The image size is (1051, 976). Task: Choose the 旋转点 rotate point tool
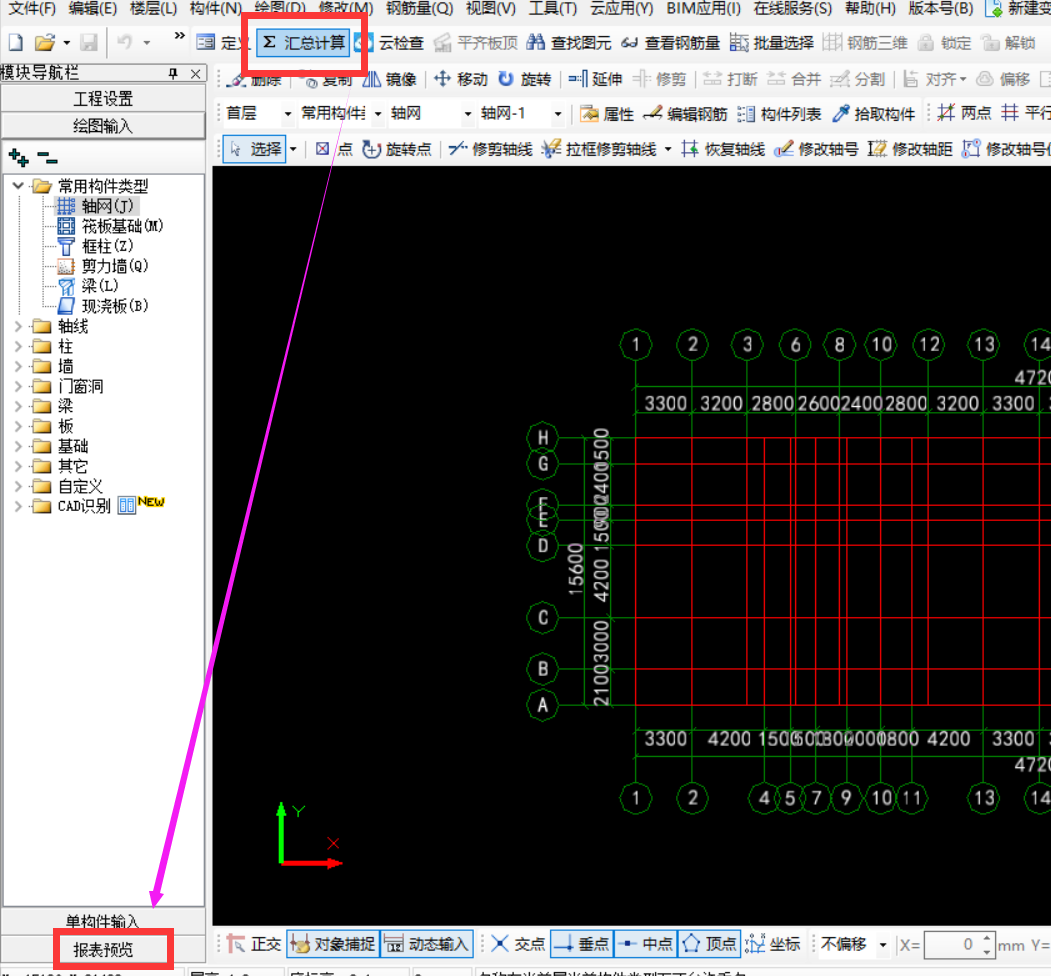[x=397, y=148]
